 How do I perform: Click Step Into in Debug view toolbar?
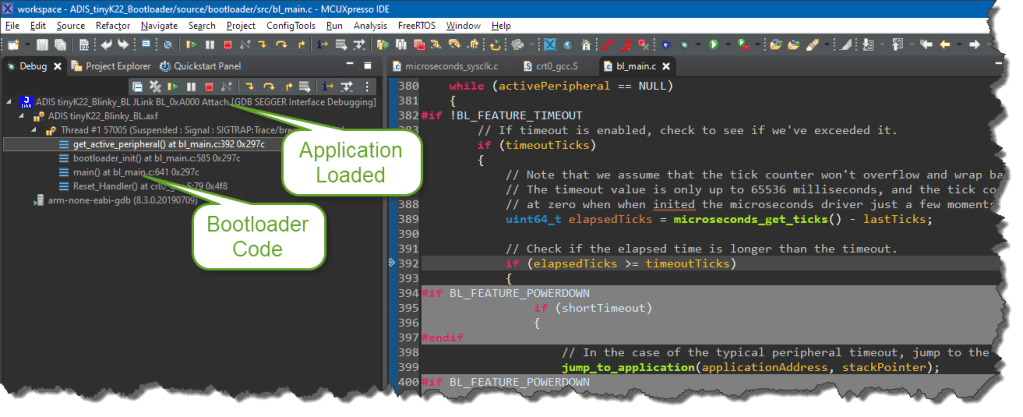249,86
